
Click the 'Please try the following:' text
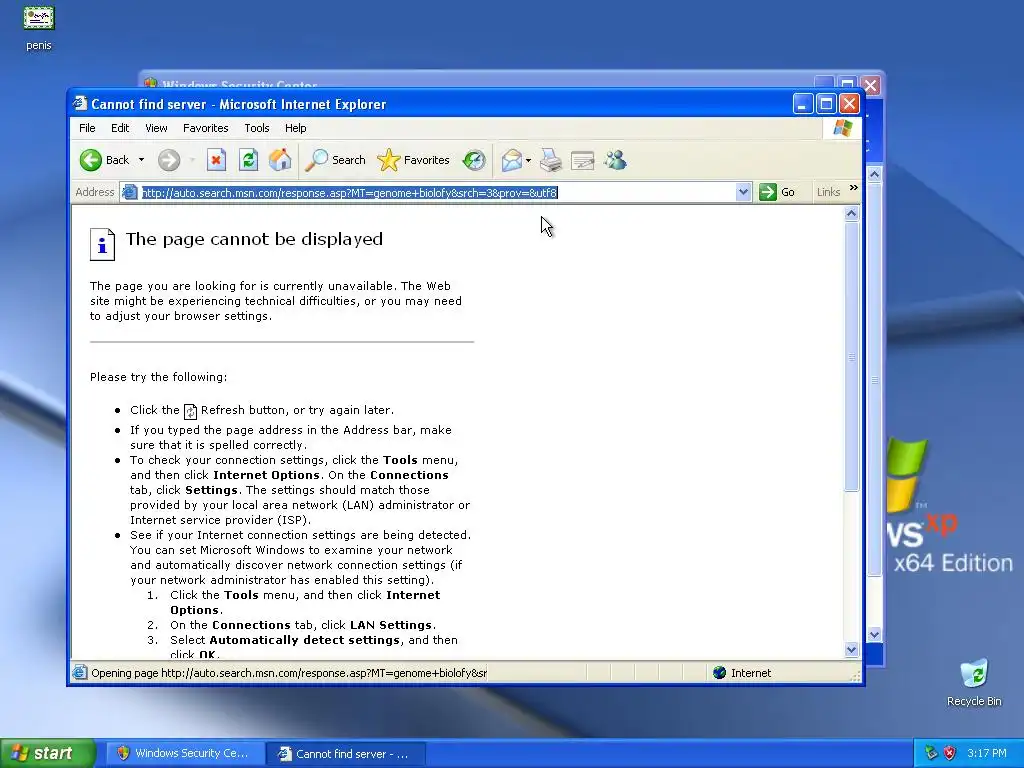(x=159, y=377)
